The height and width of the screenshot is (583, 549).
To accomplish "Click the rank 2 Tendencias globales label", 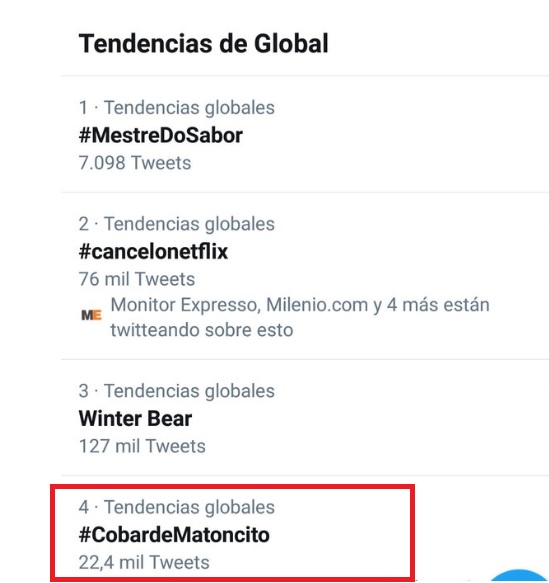I will click(x=177, y=224).
